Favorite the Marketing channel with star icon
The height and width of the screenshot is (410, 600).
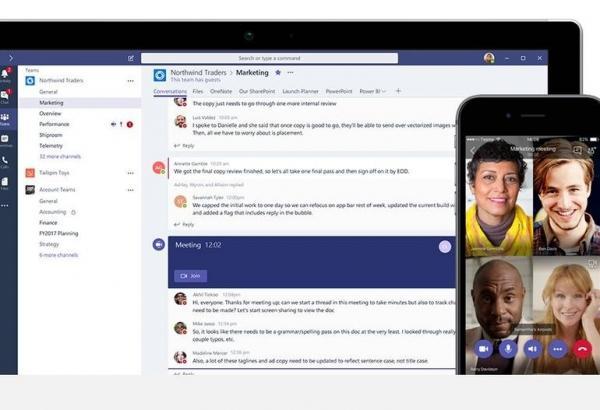coord(278,72)
